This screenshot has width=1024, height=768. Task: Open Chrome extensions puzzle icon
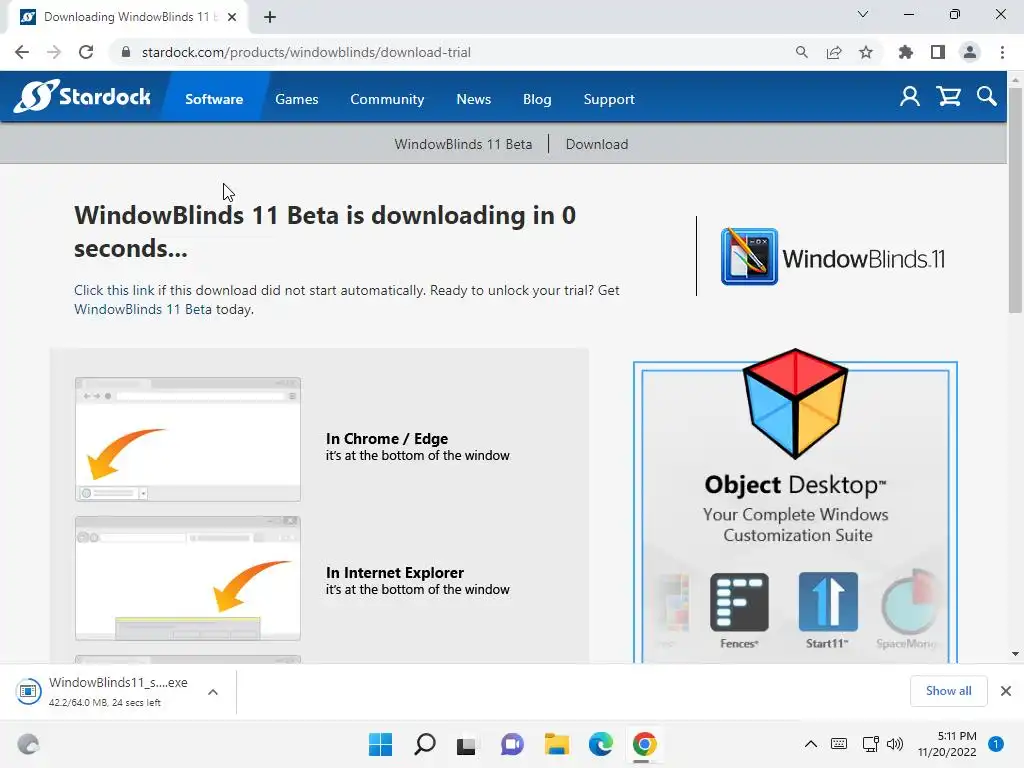(905, 52)
